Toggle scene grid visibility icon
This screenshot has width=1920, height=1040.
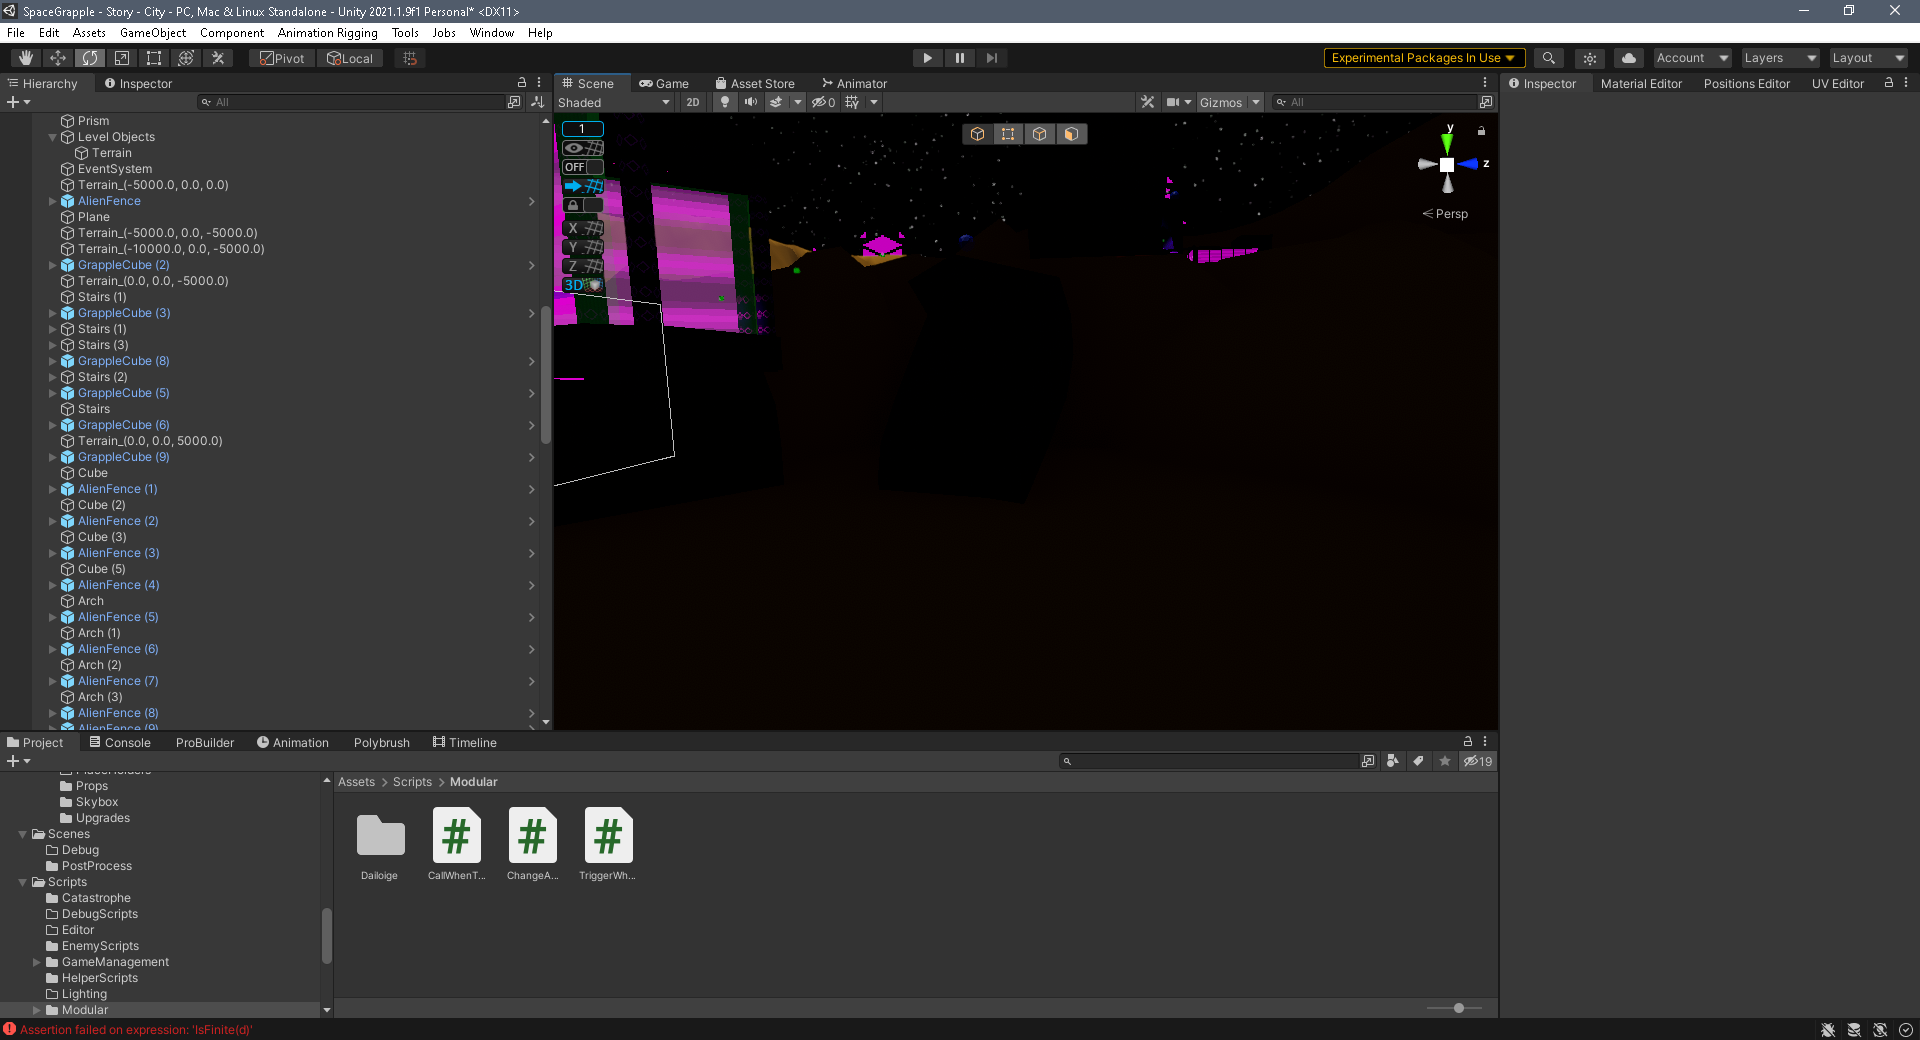point(852,102)
